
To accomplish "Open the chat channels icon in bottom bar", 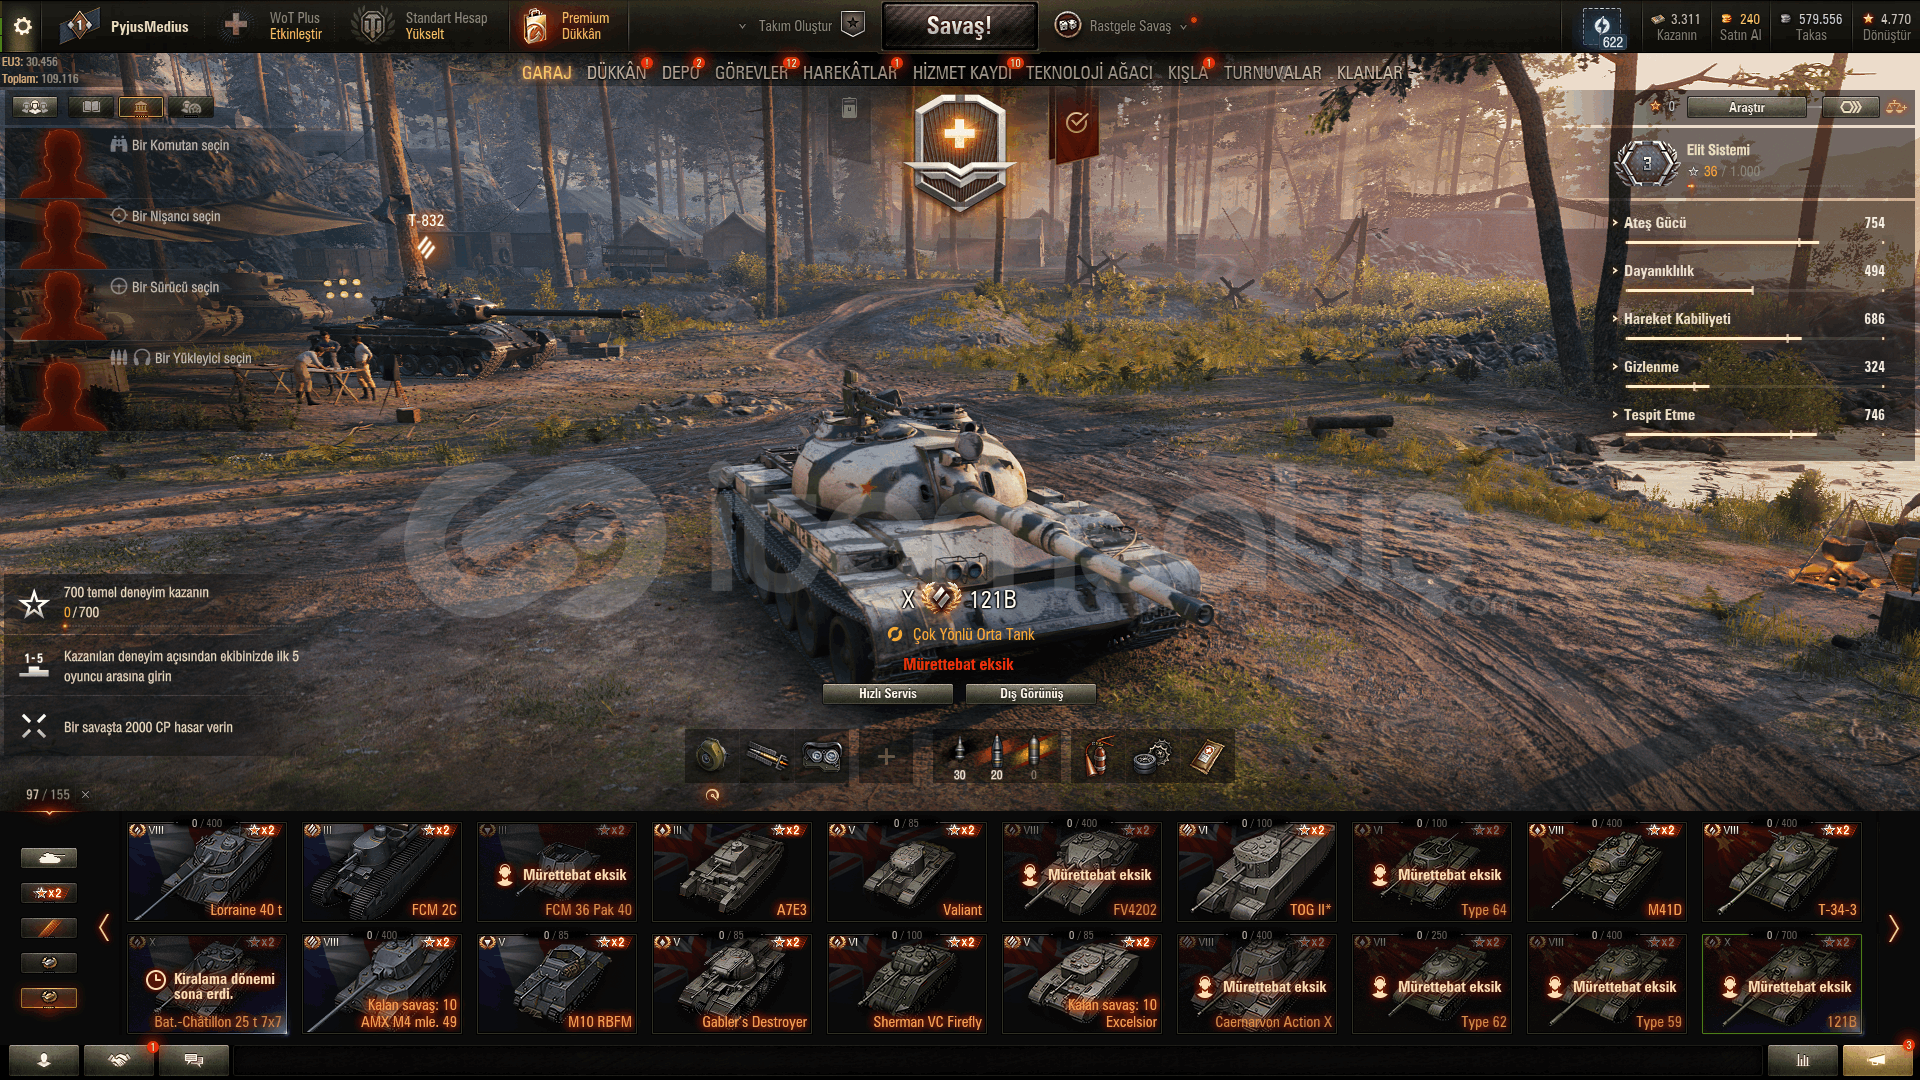I will point(194,1060).
